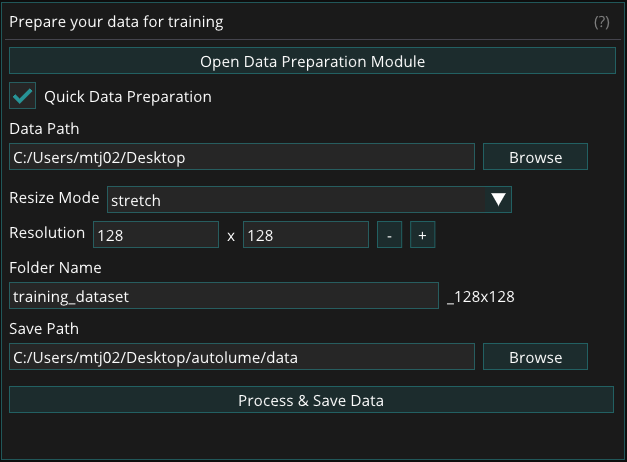Select the resolution width field

point(155,235)
